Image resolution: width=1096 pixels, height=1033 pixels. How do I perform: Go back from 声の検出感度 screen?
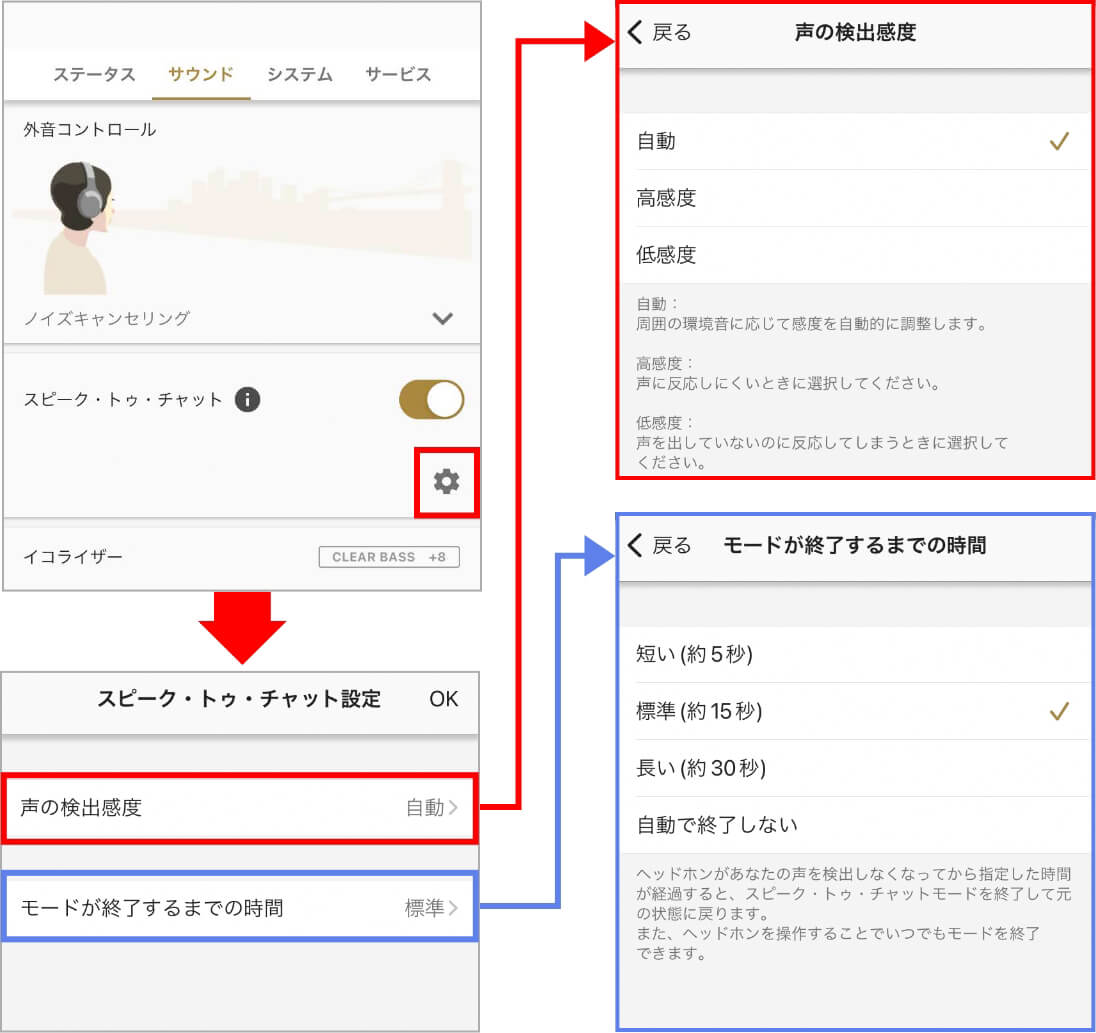point(659,32)
